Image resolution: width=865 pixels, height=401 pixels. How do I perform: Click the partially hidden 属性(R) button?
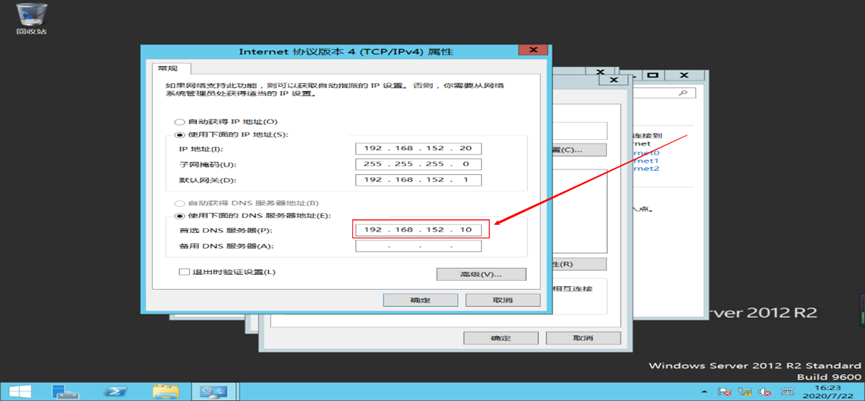pos(579,264)
